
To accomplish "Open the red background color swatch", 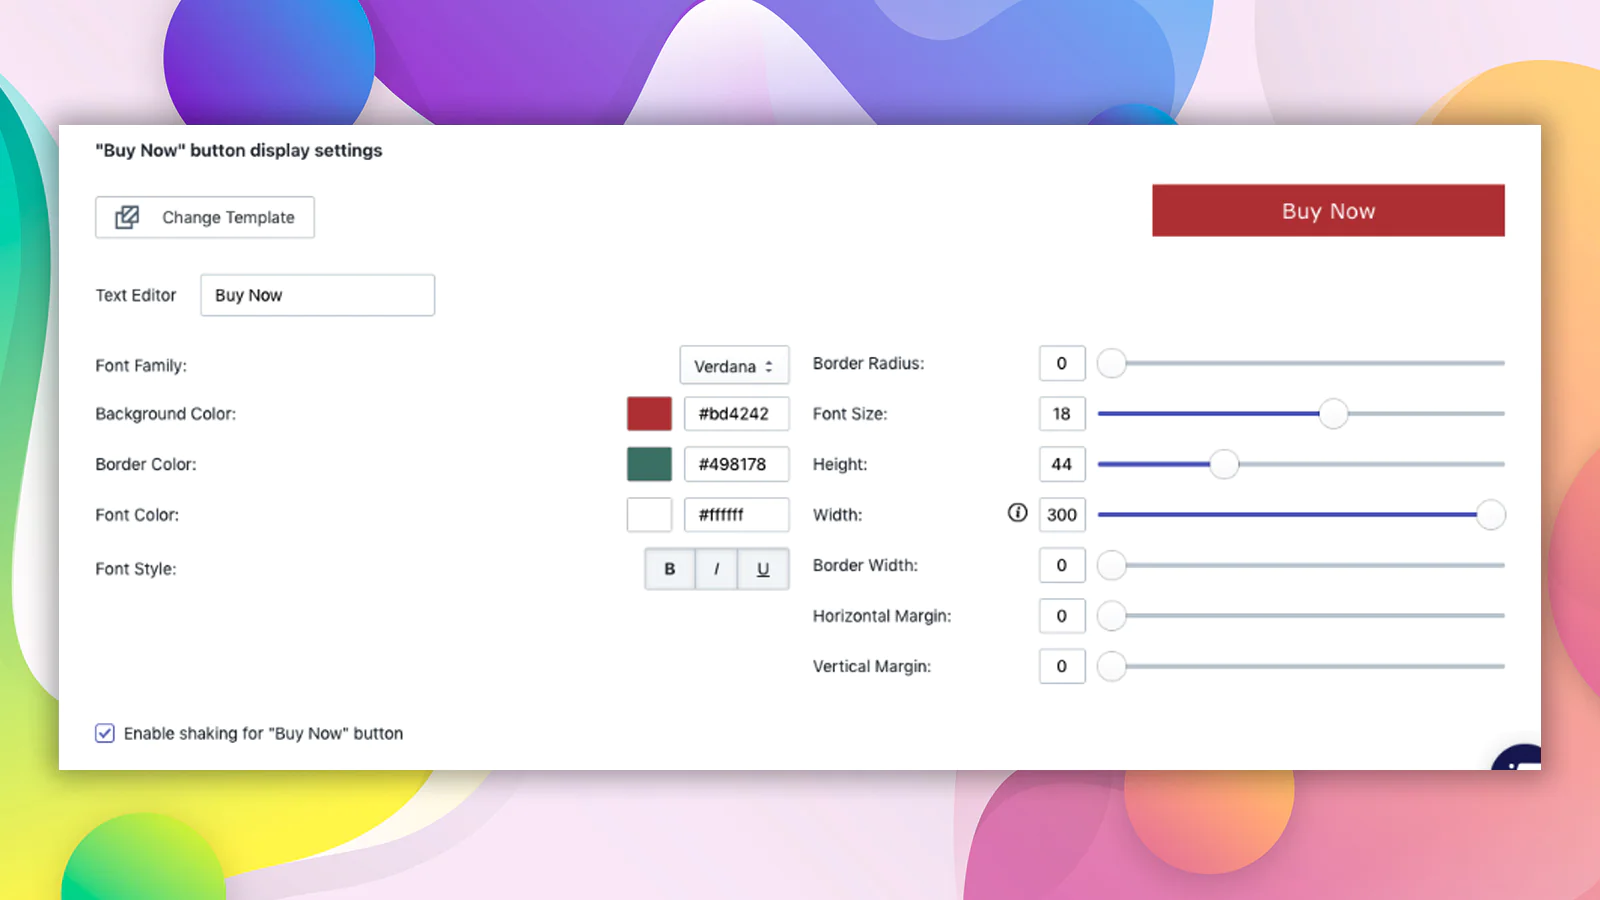I will (x=649, y=413).
